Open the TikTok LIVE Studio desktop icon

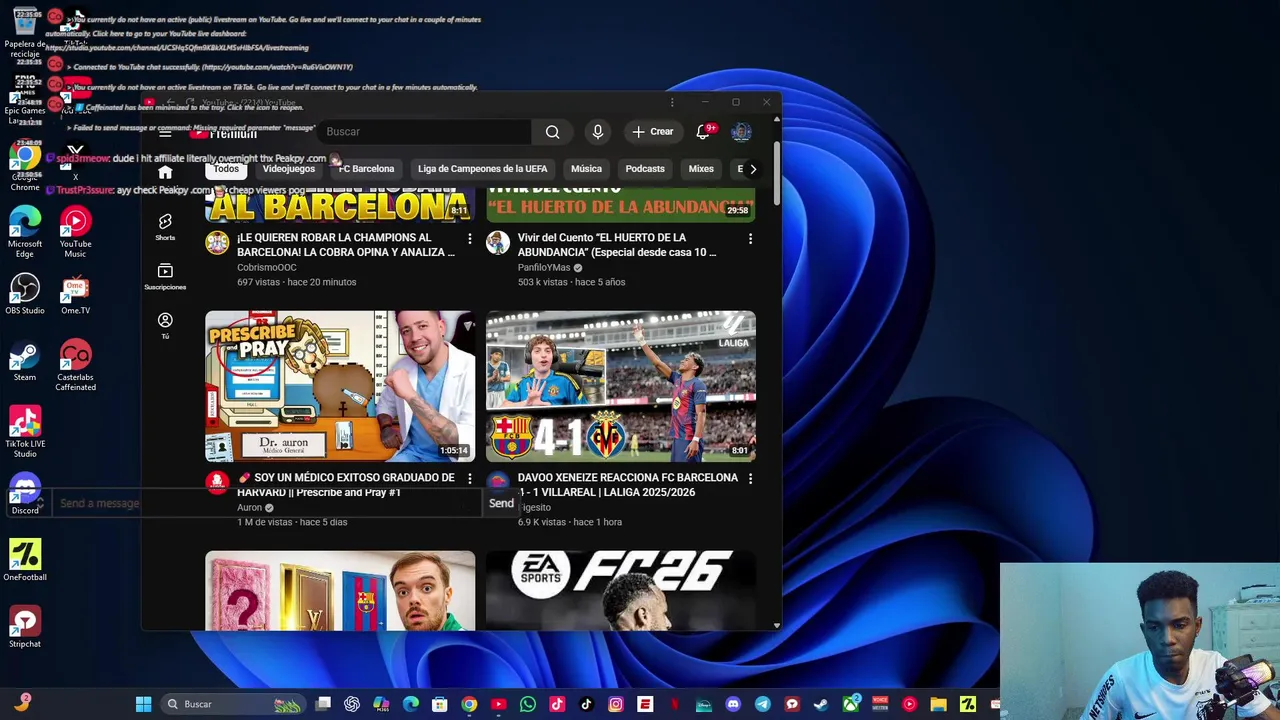(x=25, y=432)
